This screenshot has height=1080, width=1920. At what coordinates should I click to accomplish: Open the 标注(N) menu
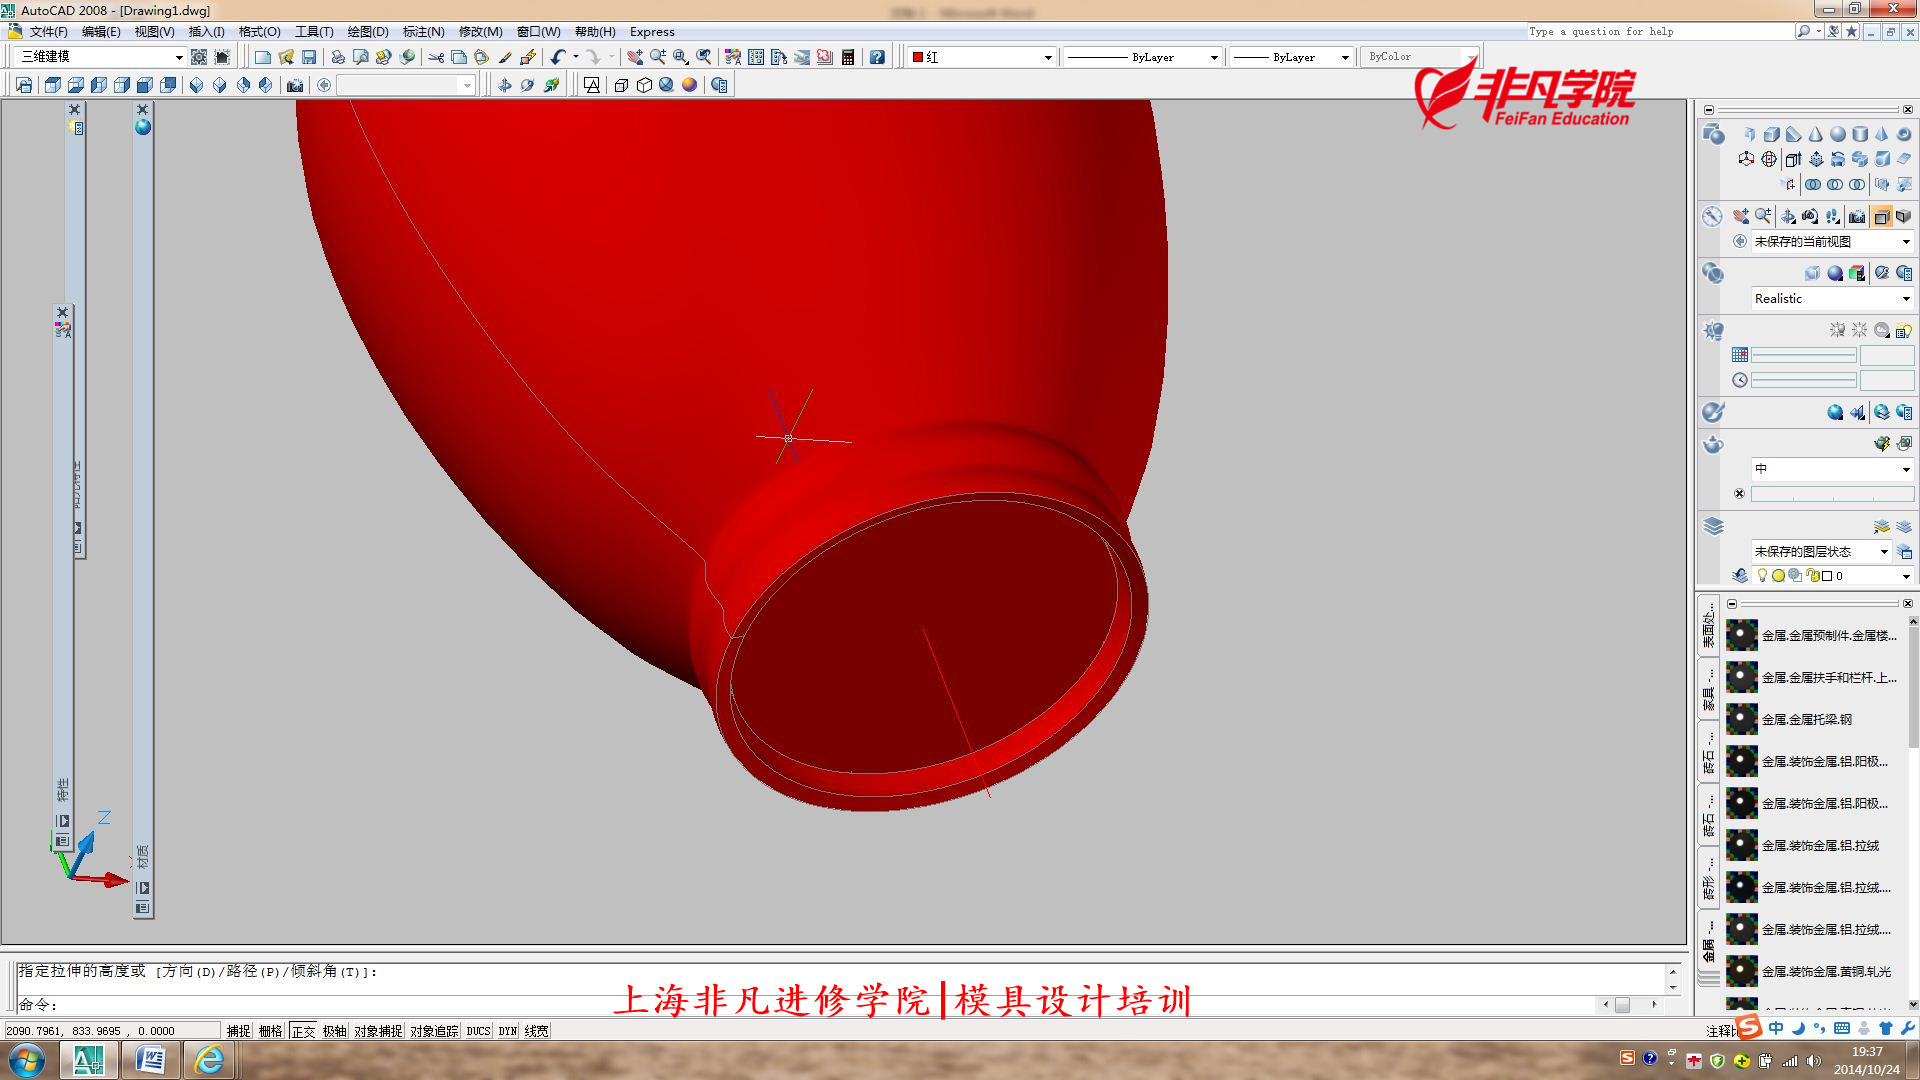423,32
